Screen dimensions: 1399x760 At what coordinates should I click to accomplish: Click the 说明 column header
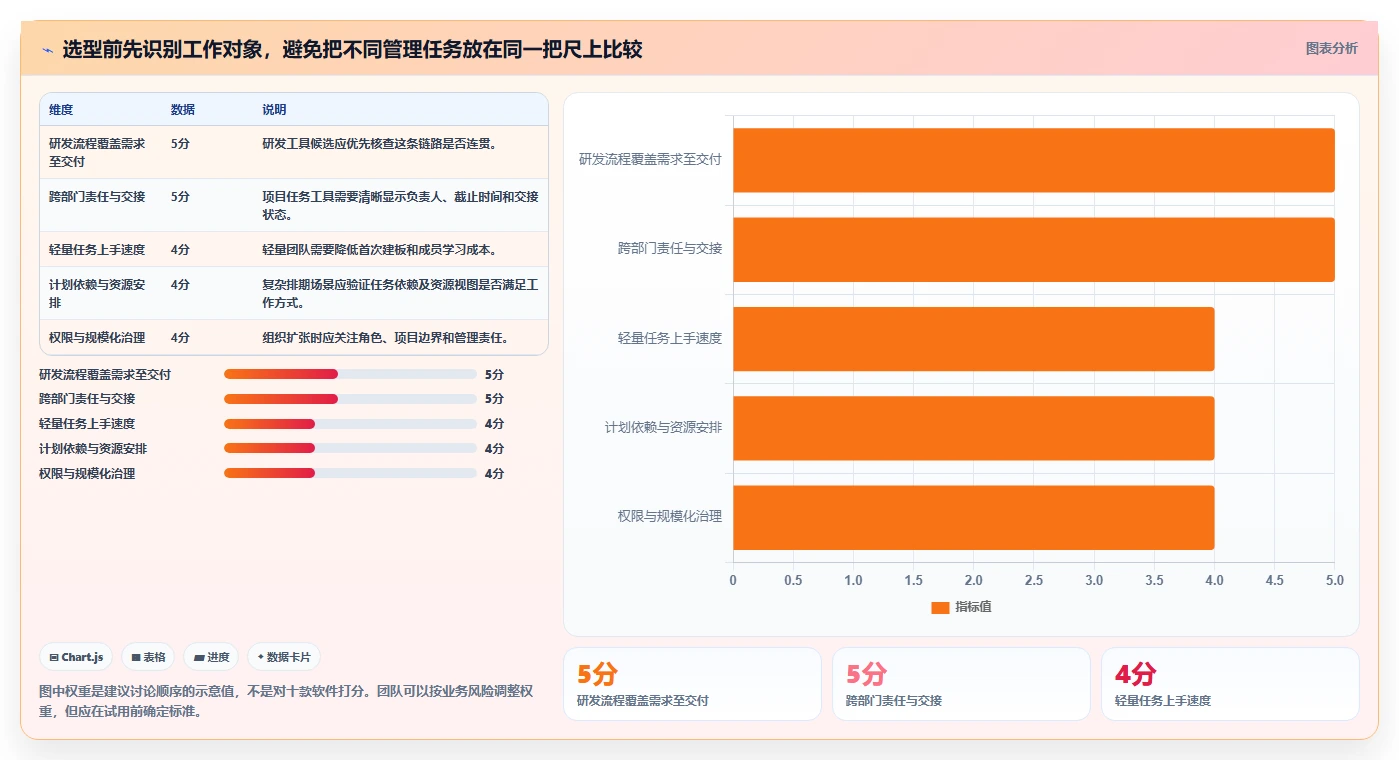[x=274, y=110]
